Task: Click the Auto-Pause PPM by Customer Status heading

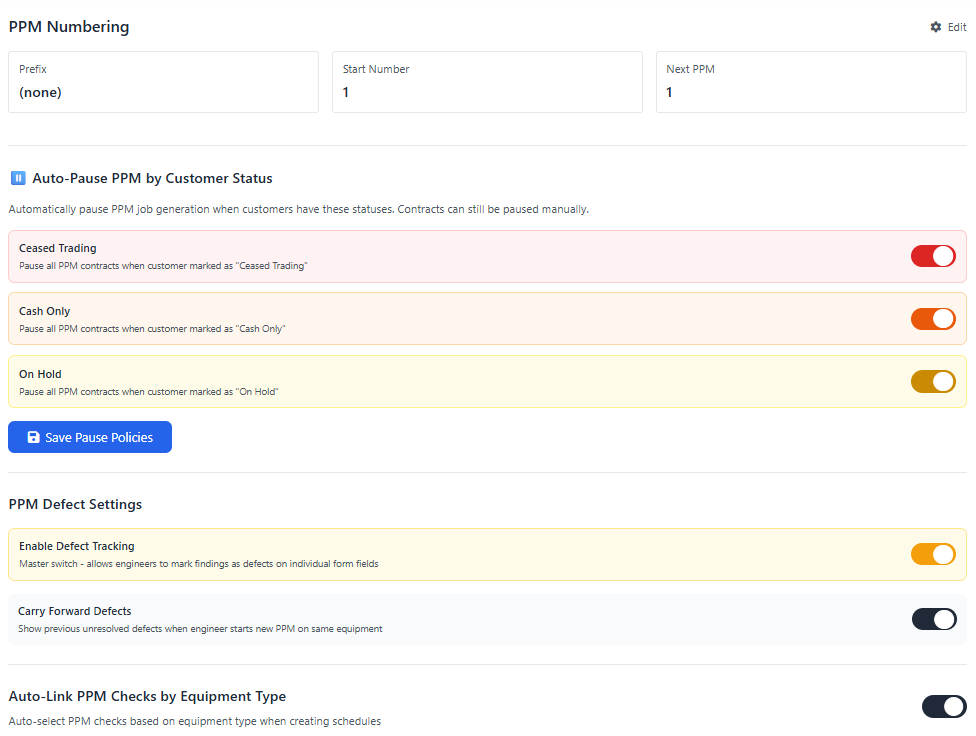Action: pos(152,178)
